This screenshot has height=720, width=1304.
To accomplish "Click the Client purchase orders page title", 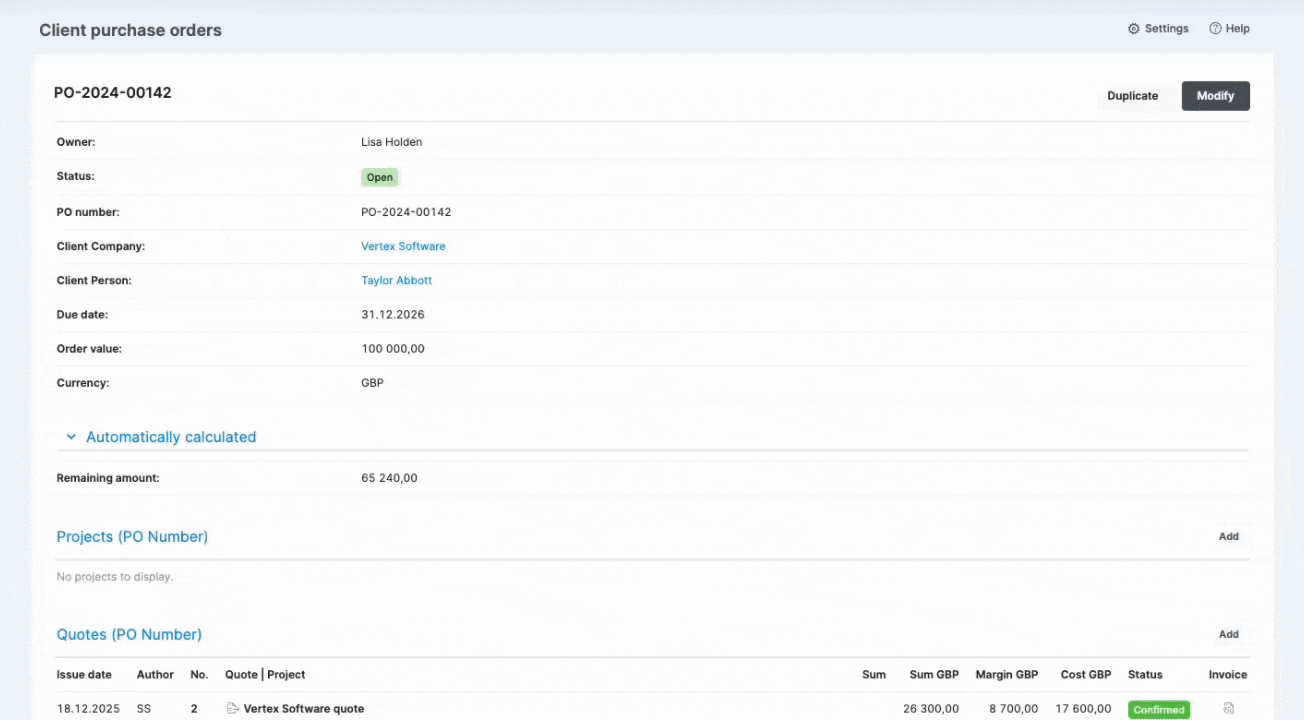I will [x=130, y=30].
